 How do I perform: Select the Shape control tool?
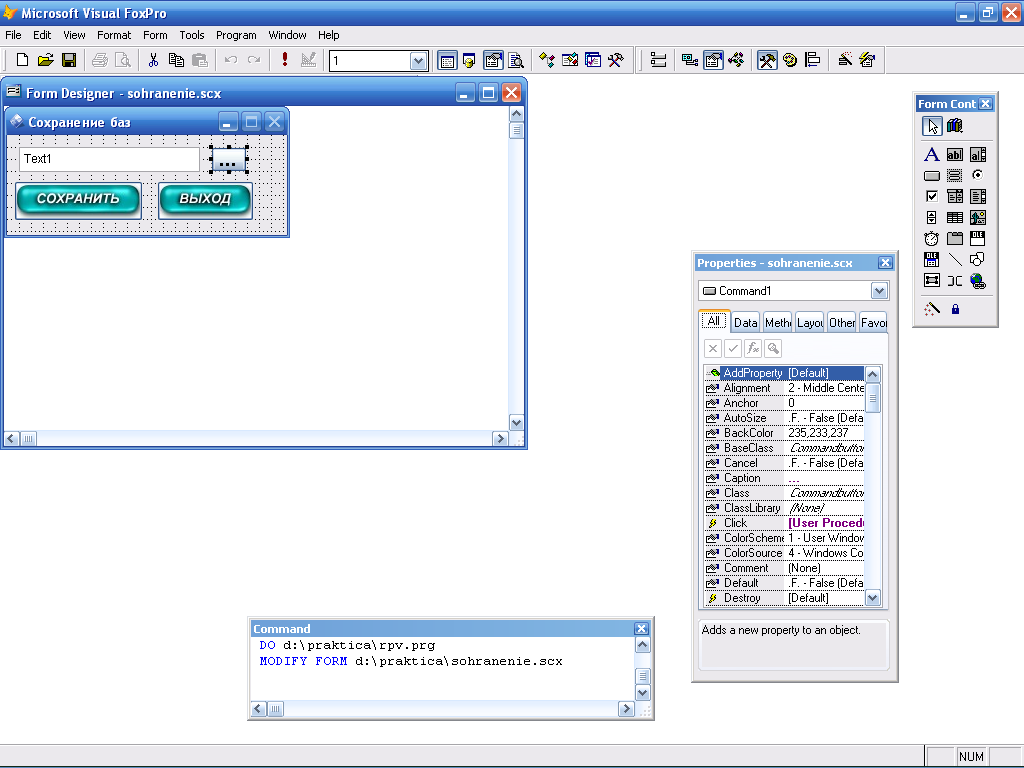click(978, 259)
